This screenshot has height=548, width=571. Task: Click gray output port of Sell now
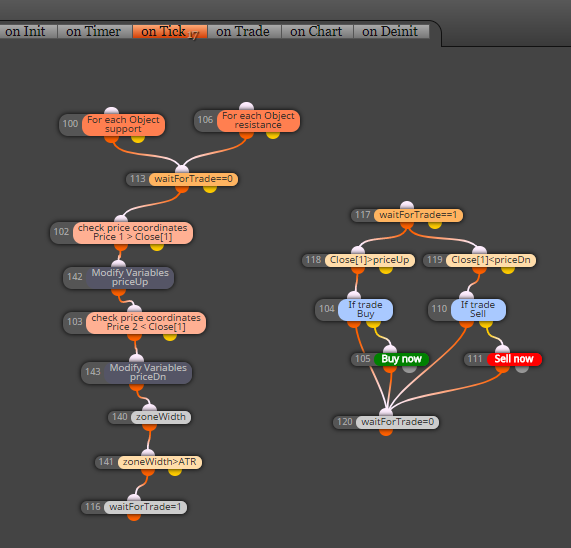tap(522, 369)
